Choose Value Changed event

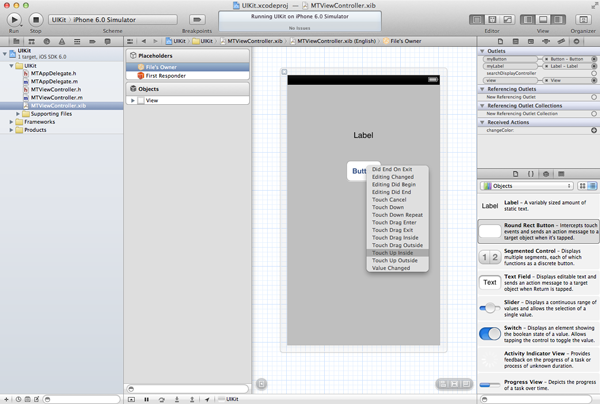[398, 268]
